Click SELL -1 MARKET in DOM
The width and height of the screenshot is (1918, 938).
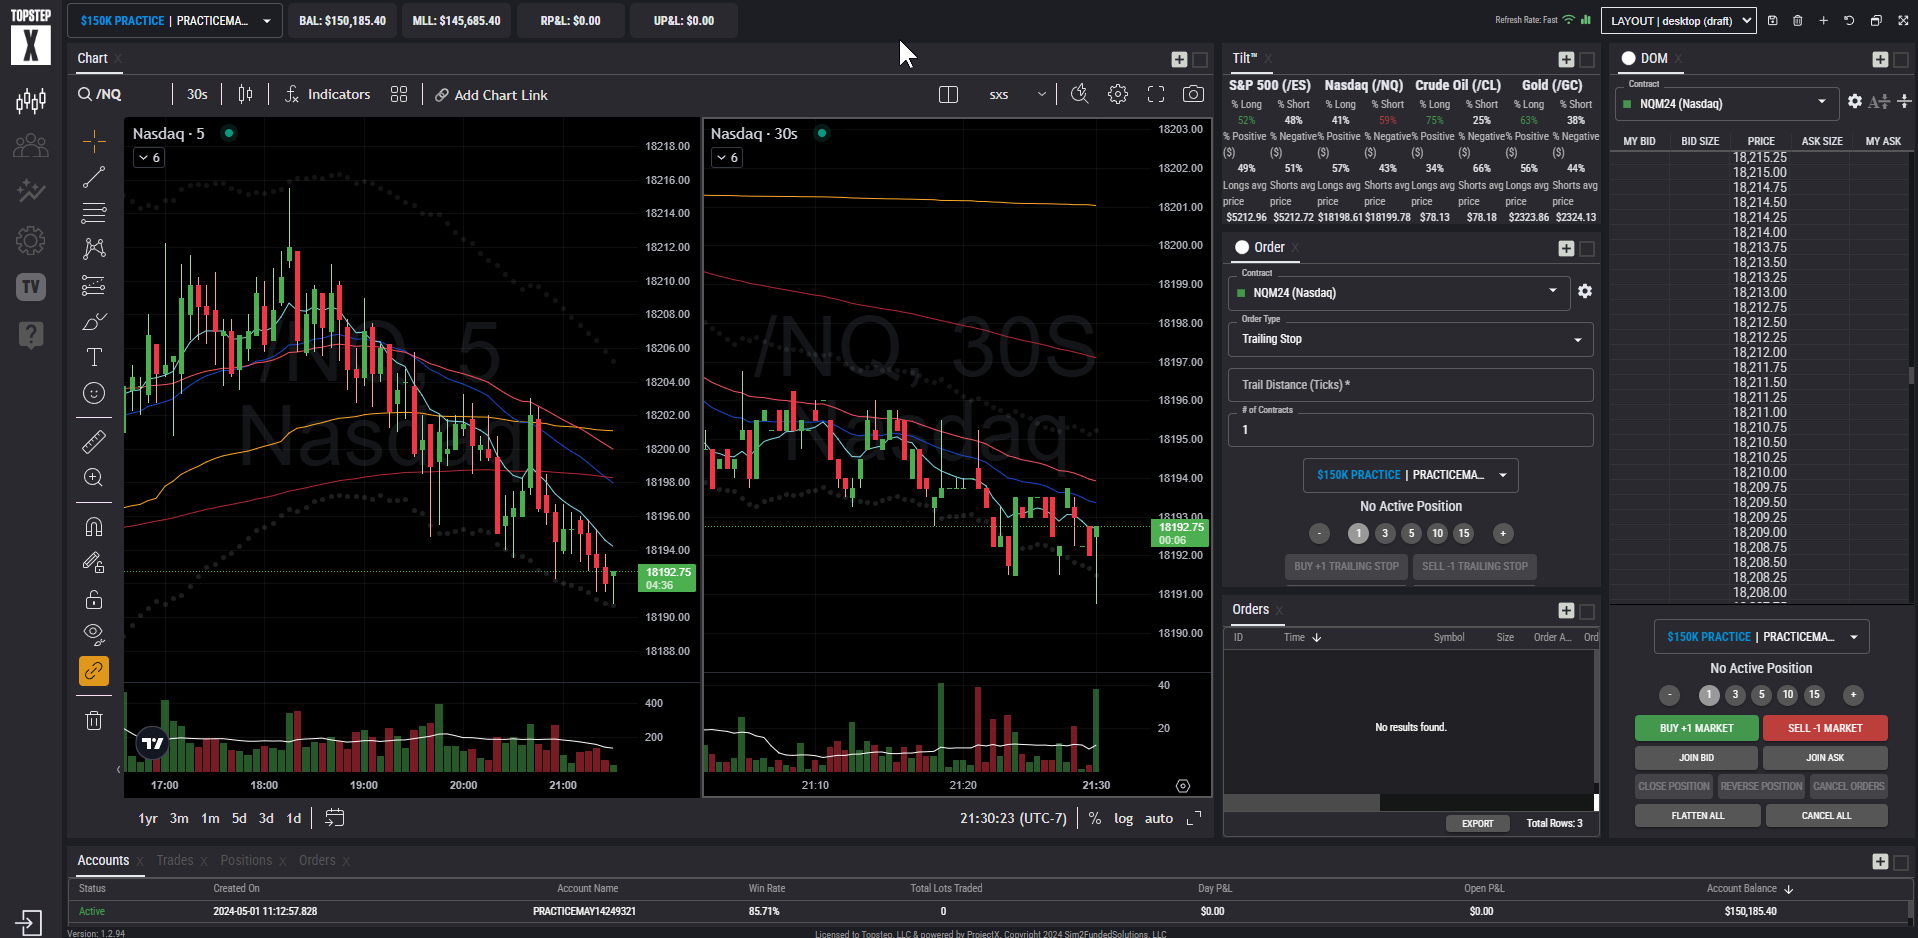point(1825,728)
